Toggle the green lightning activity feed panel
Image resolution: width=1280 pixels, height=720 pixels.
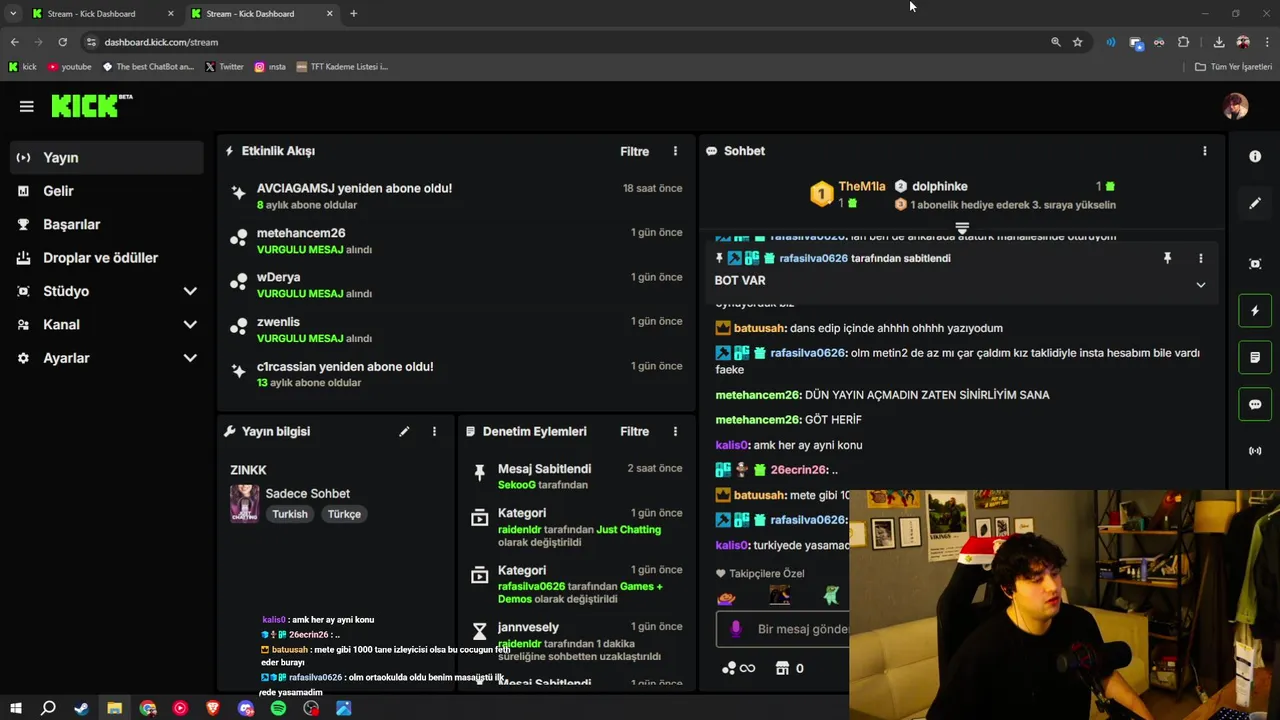(x=1255, y=311)
